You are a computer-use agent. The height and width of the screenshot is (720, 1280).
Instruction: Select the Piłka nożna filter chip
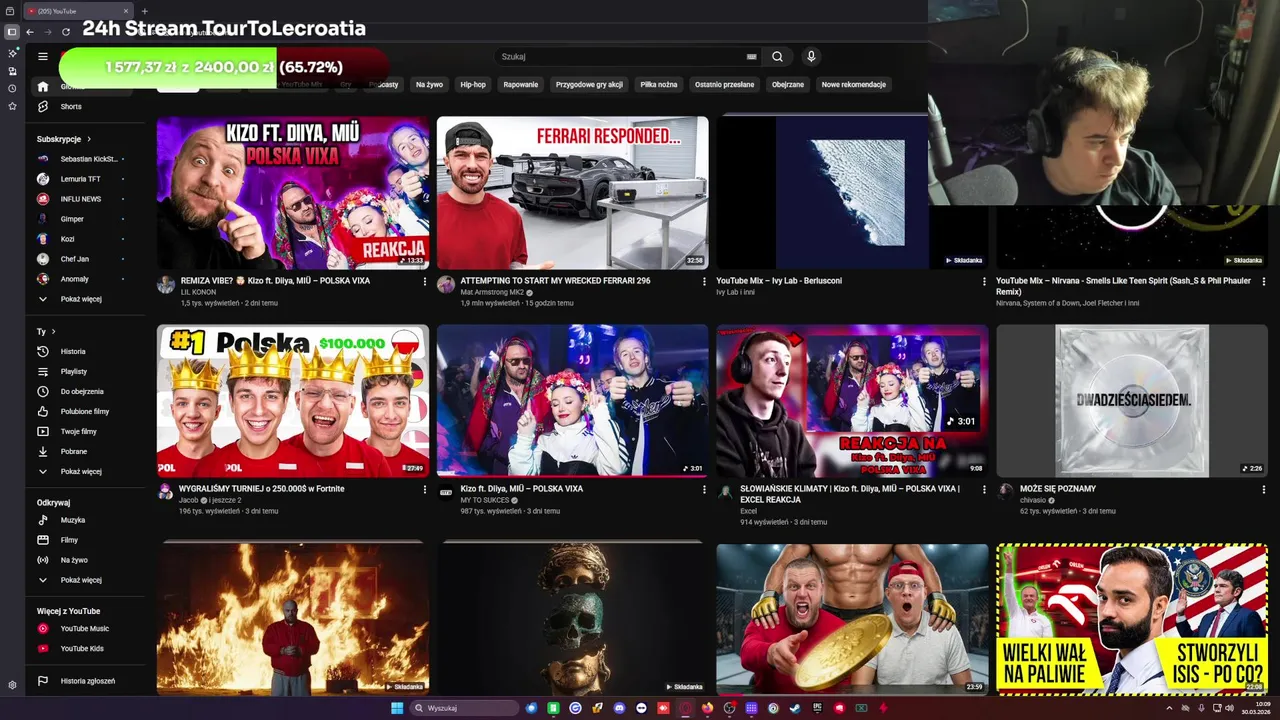coord(659,85)
